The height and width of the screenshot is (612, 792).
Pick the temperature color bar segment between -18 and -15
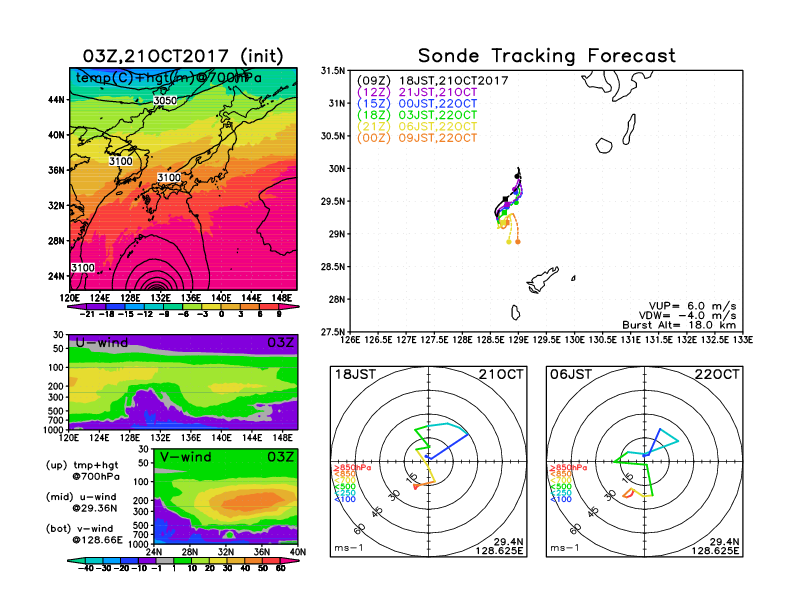click(115, 307)
